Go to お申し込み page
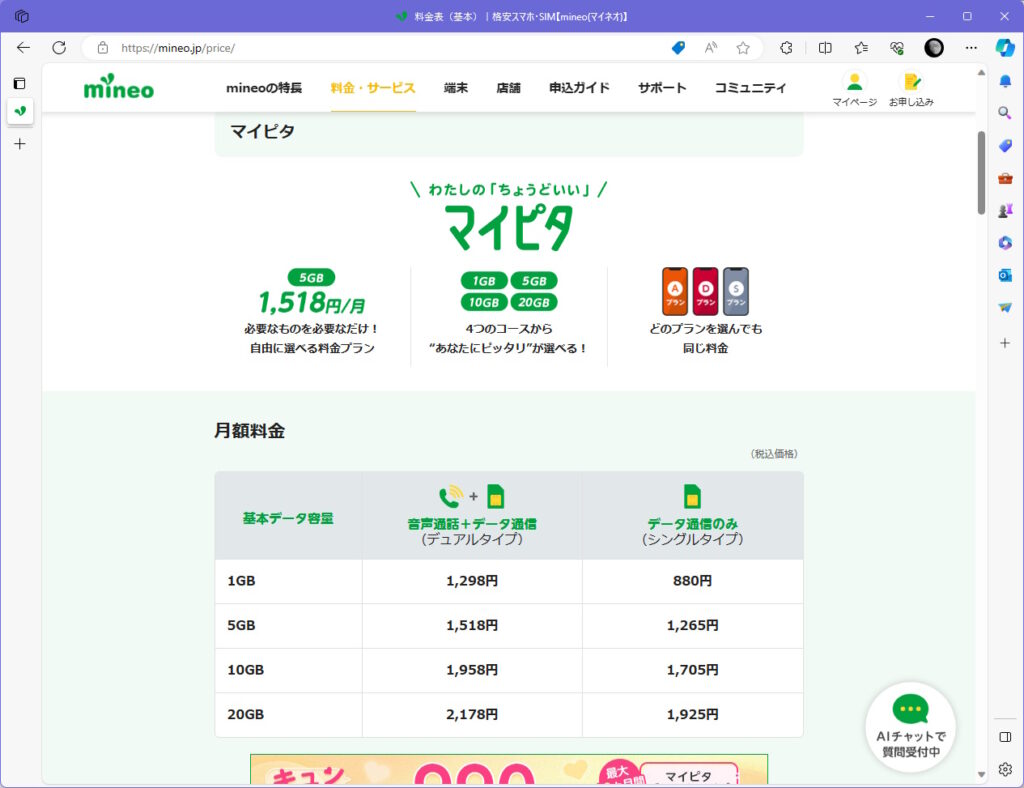 pos(911,89)
